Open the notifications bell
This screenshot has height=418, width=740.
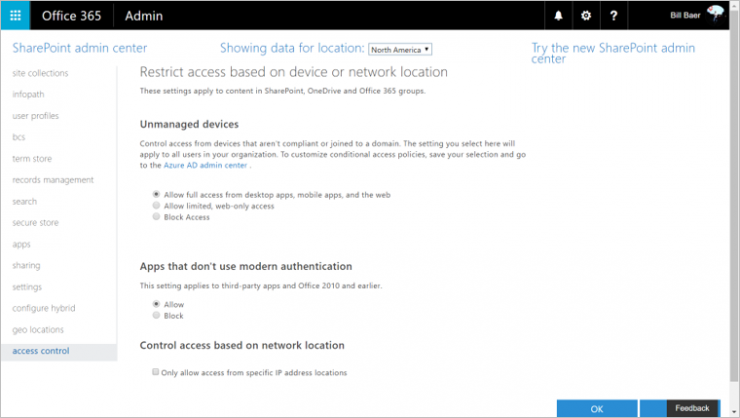click(x=558, y=16)
